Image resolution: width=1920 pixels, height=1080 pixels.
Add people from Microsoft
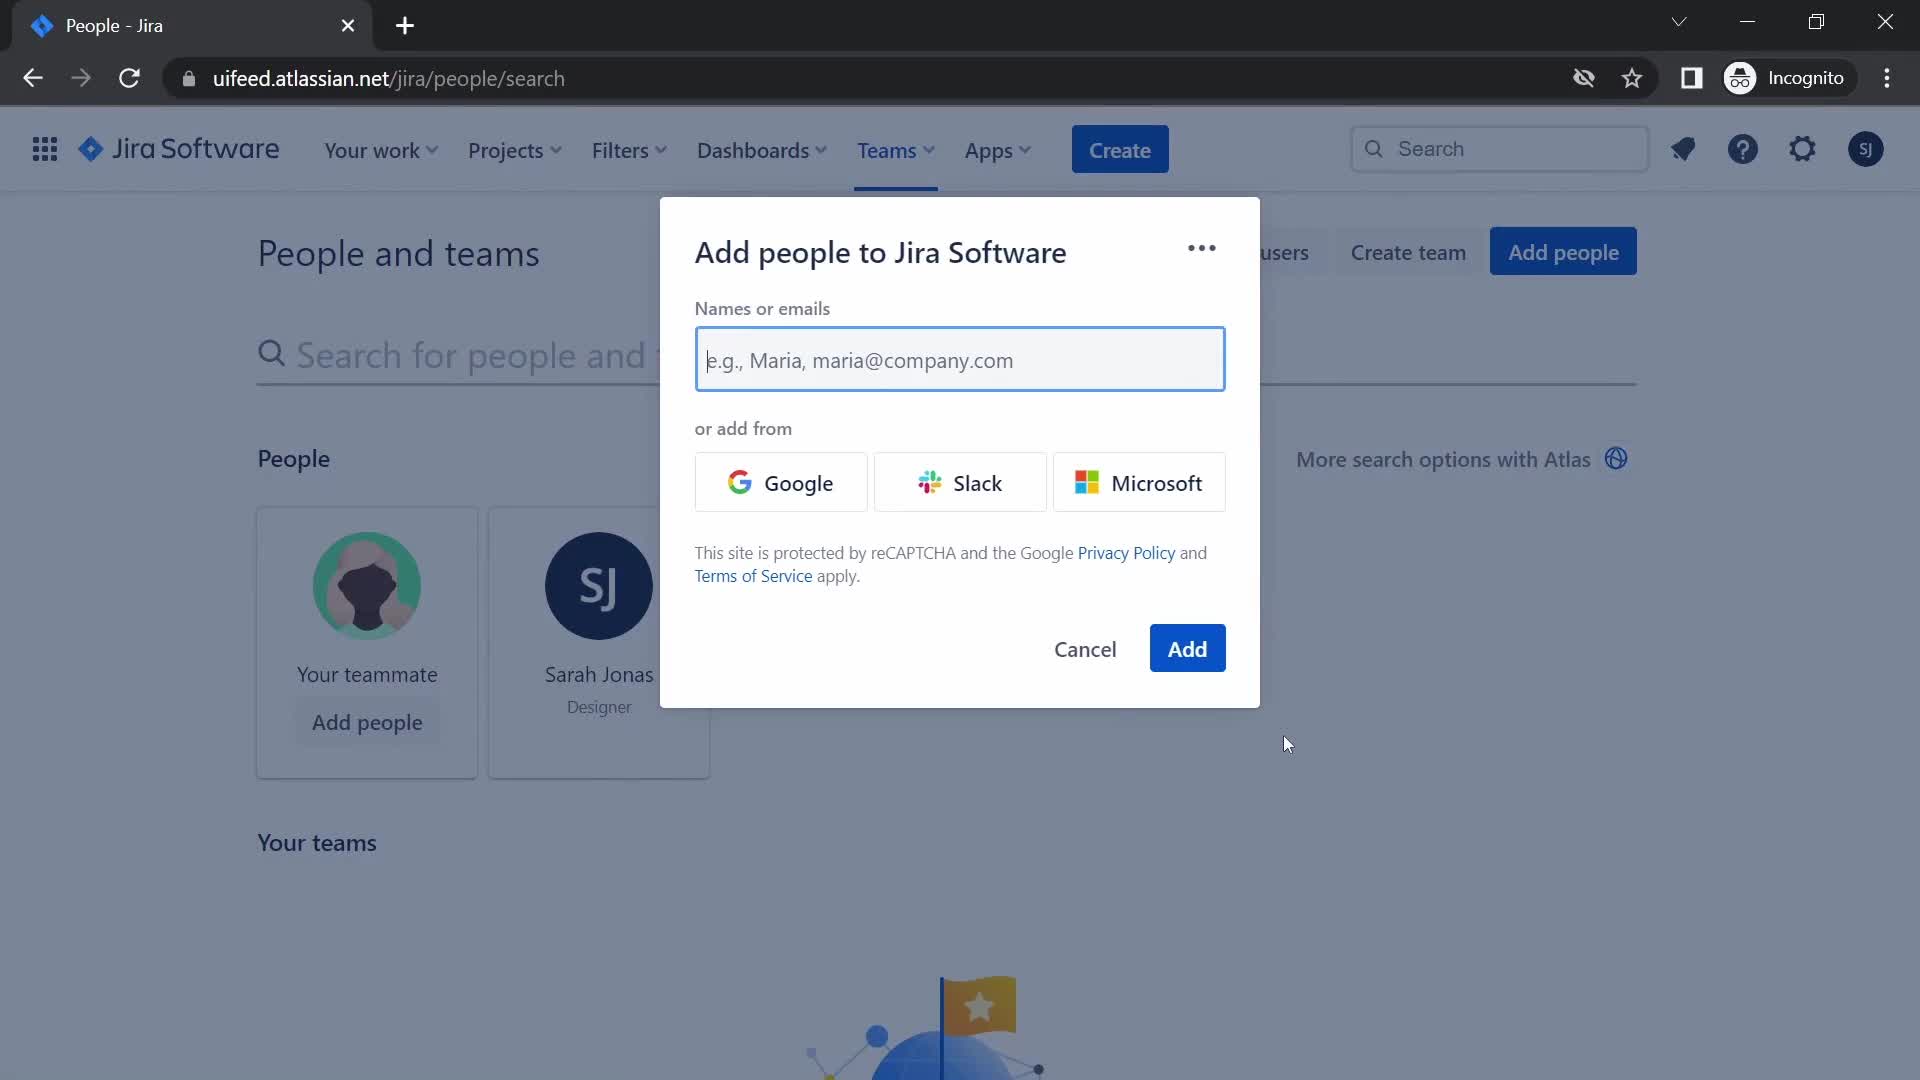pyautogui.click(x=1139, y=483)
